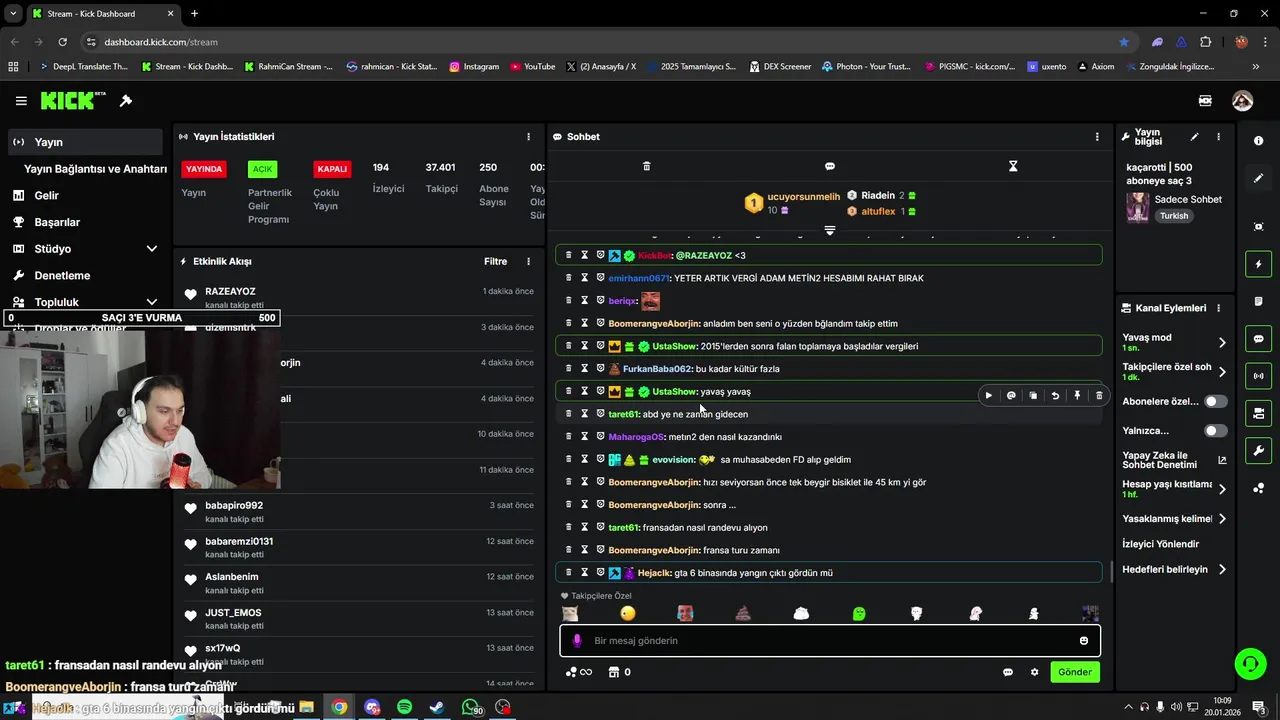Click the speech bubble icon in the Sohbet toolbar
The width and height of the screenshot is (1280, 720).
pos(830,166)
